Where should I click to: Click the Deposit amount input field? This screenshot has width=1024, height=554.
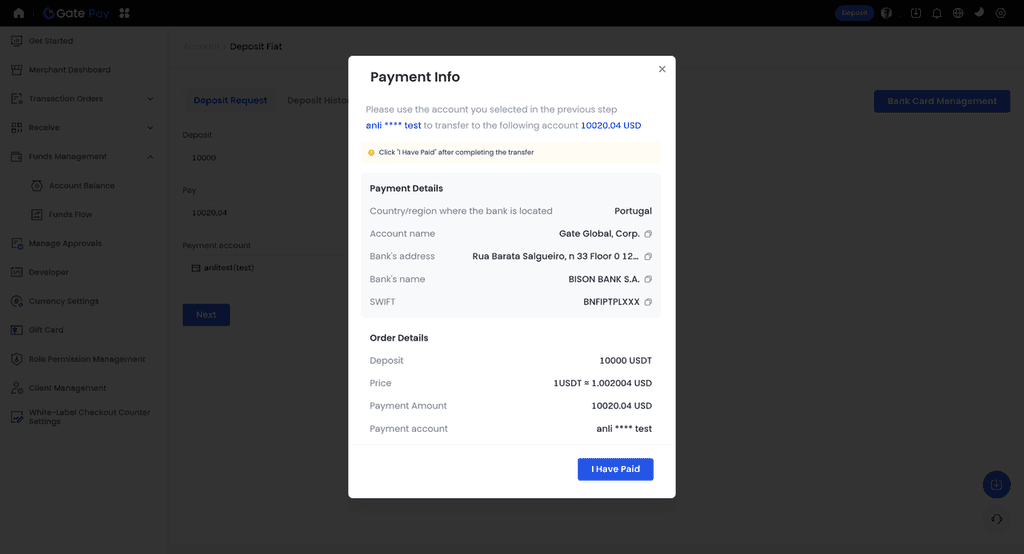[260, 158]
